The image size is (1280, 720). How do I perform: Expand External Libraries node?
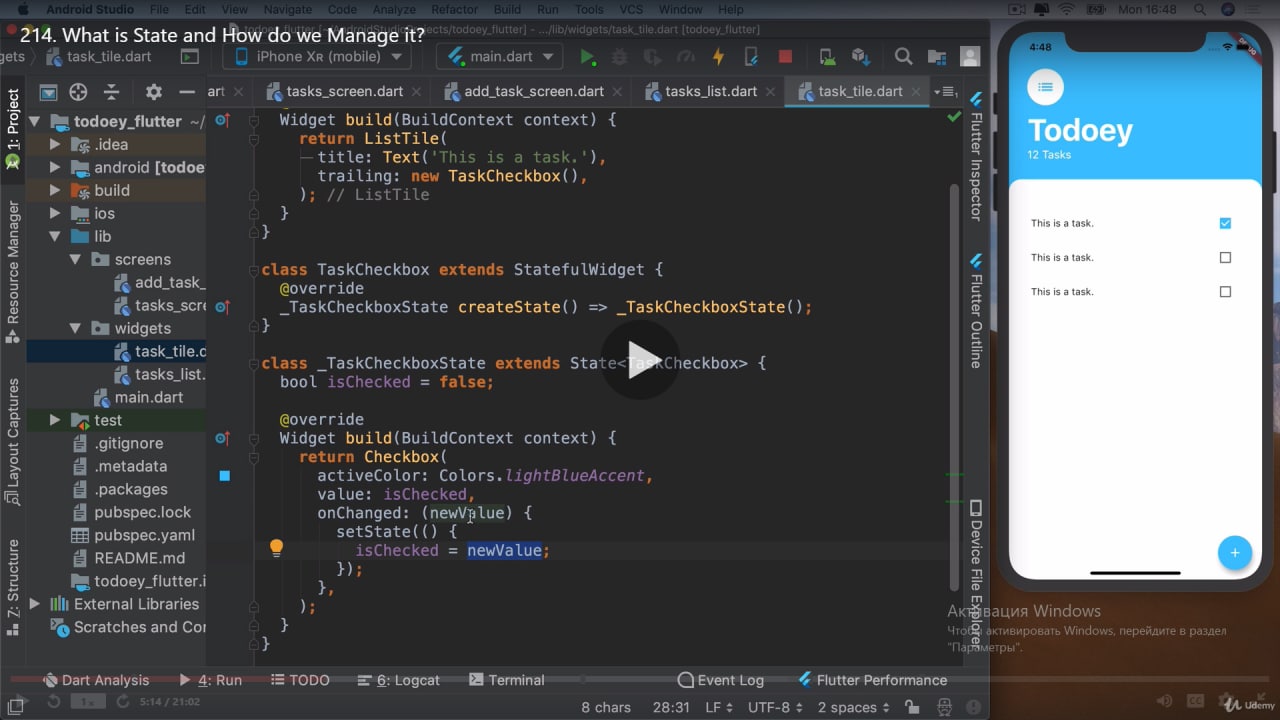[35, 604]
